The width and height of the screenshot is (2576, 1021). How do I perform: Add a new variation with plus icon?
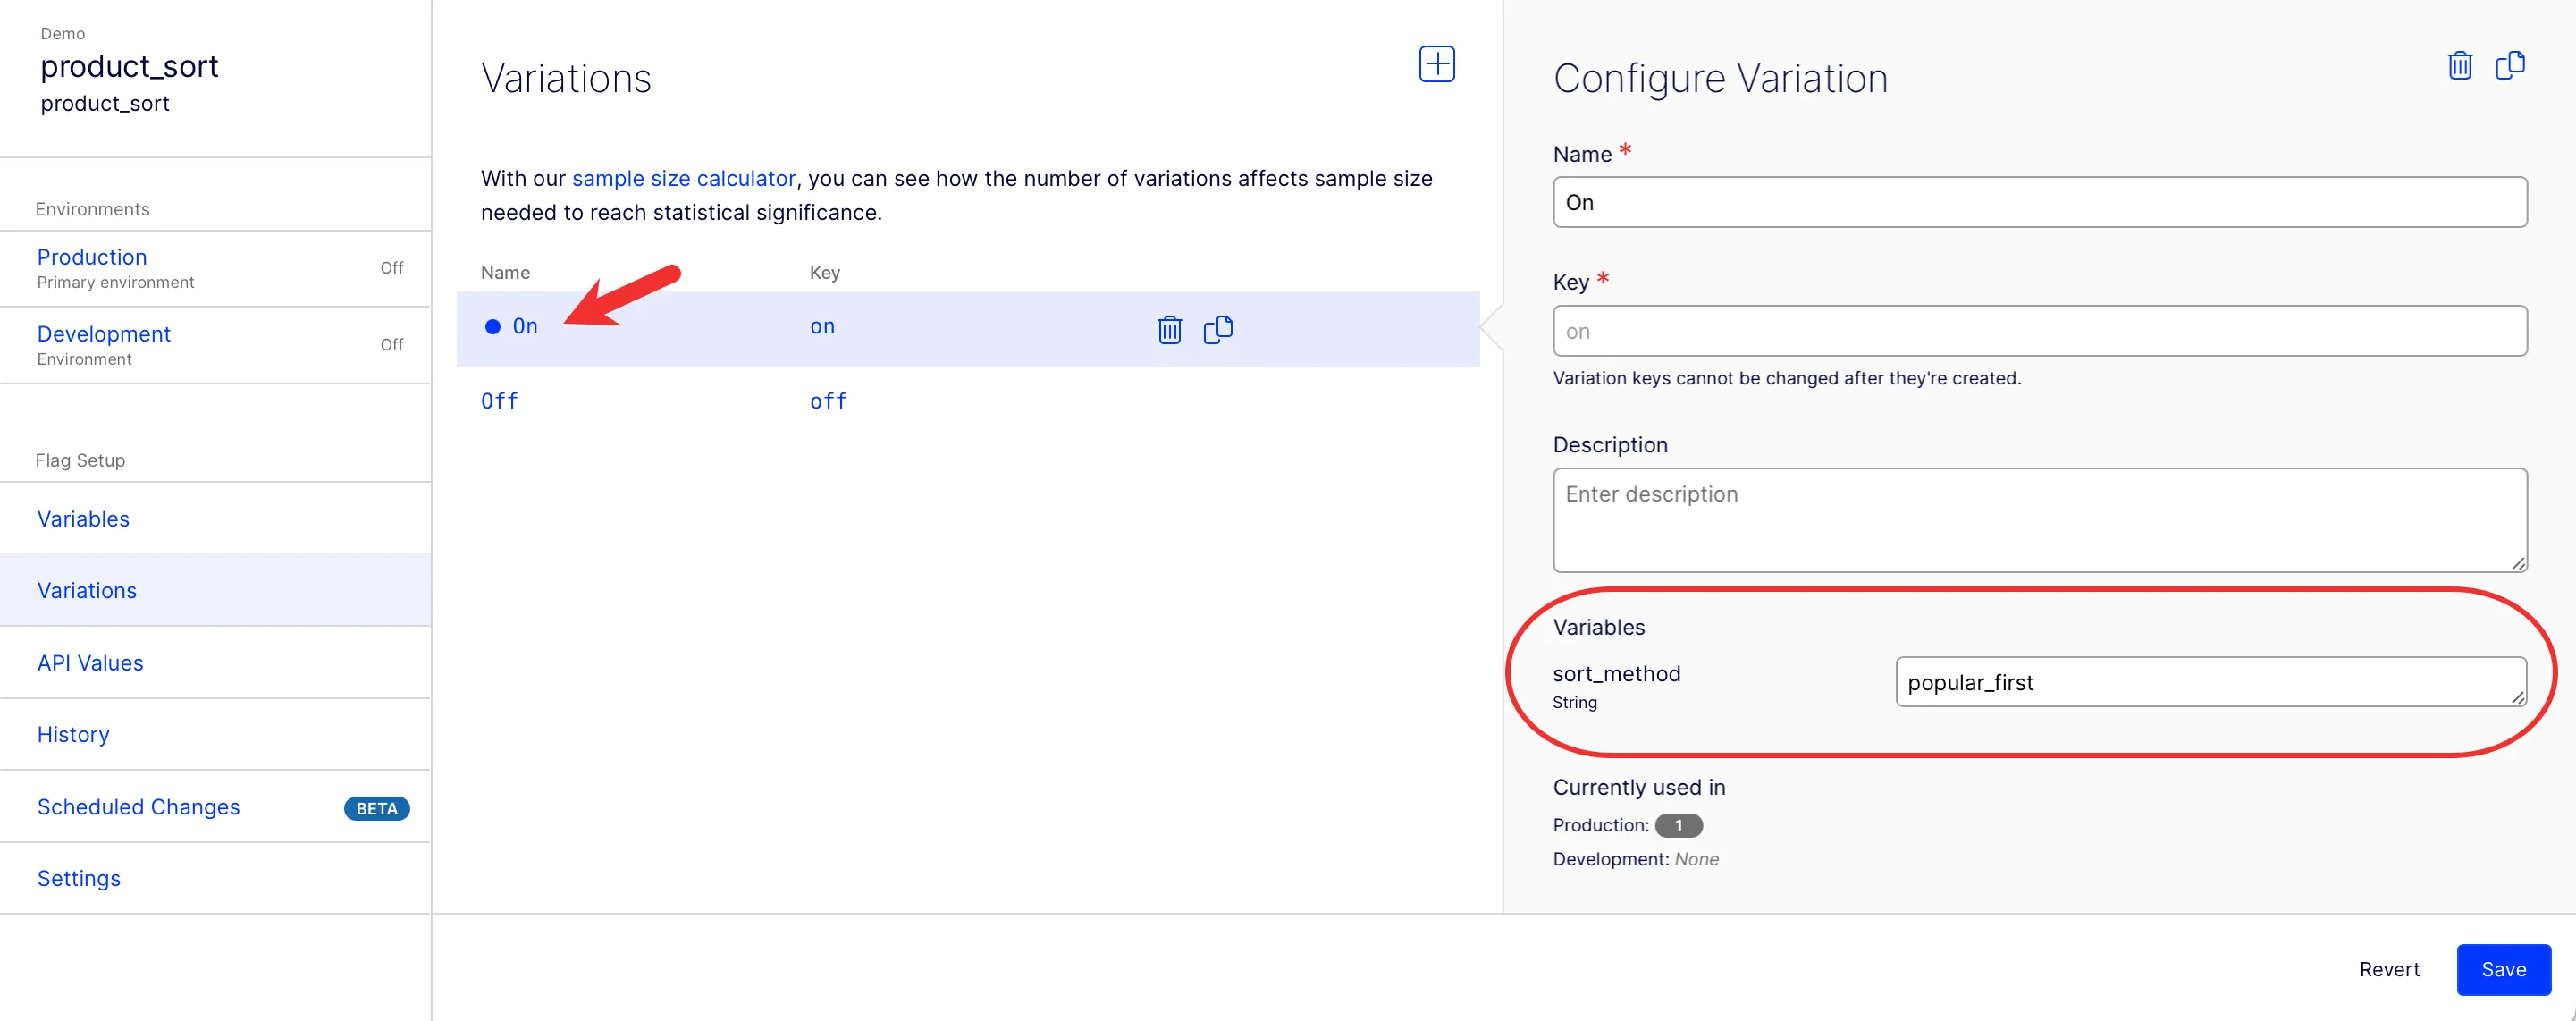(x=1437, y=64)
